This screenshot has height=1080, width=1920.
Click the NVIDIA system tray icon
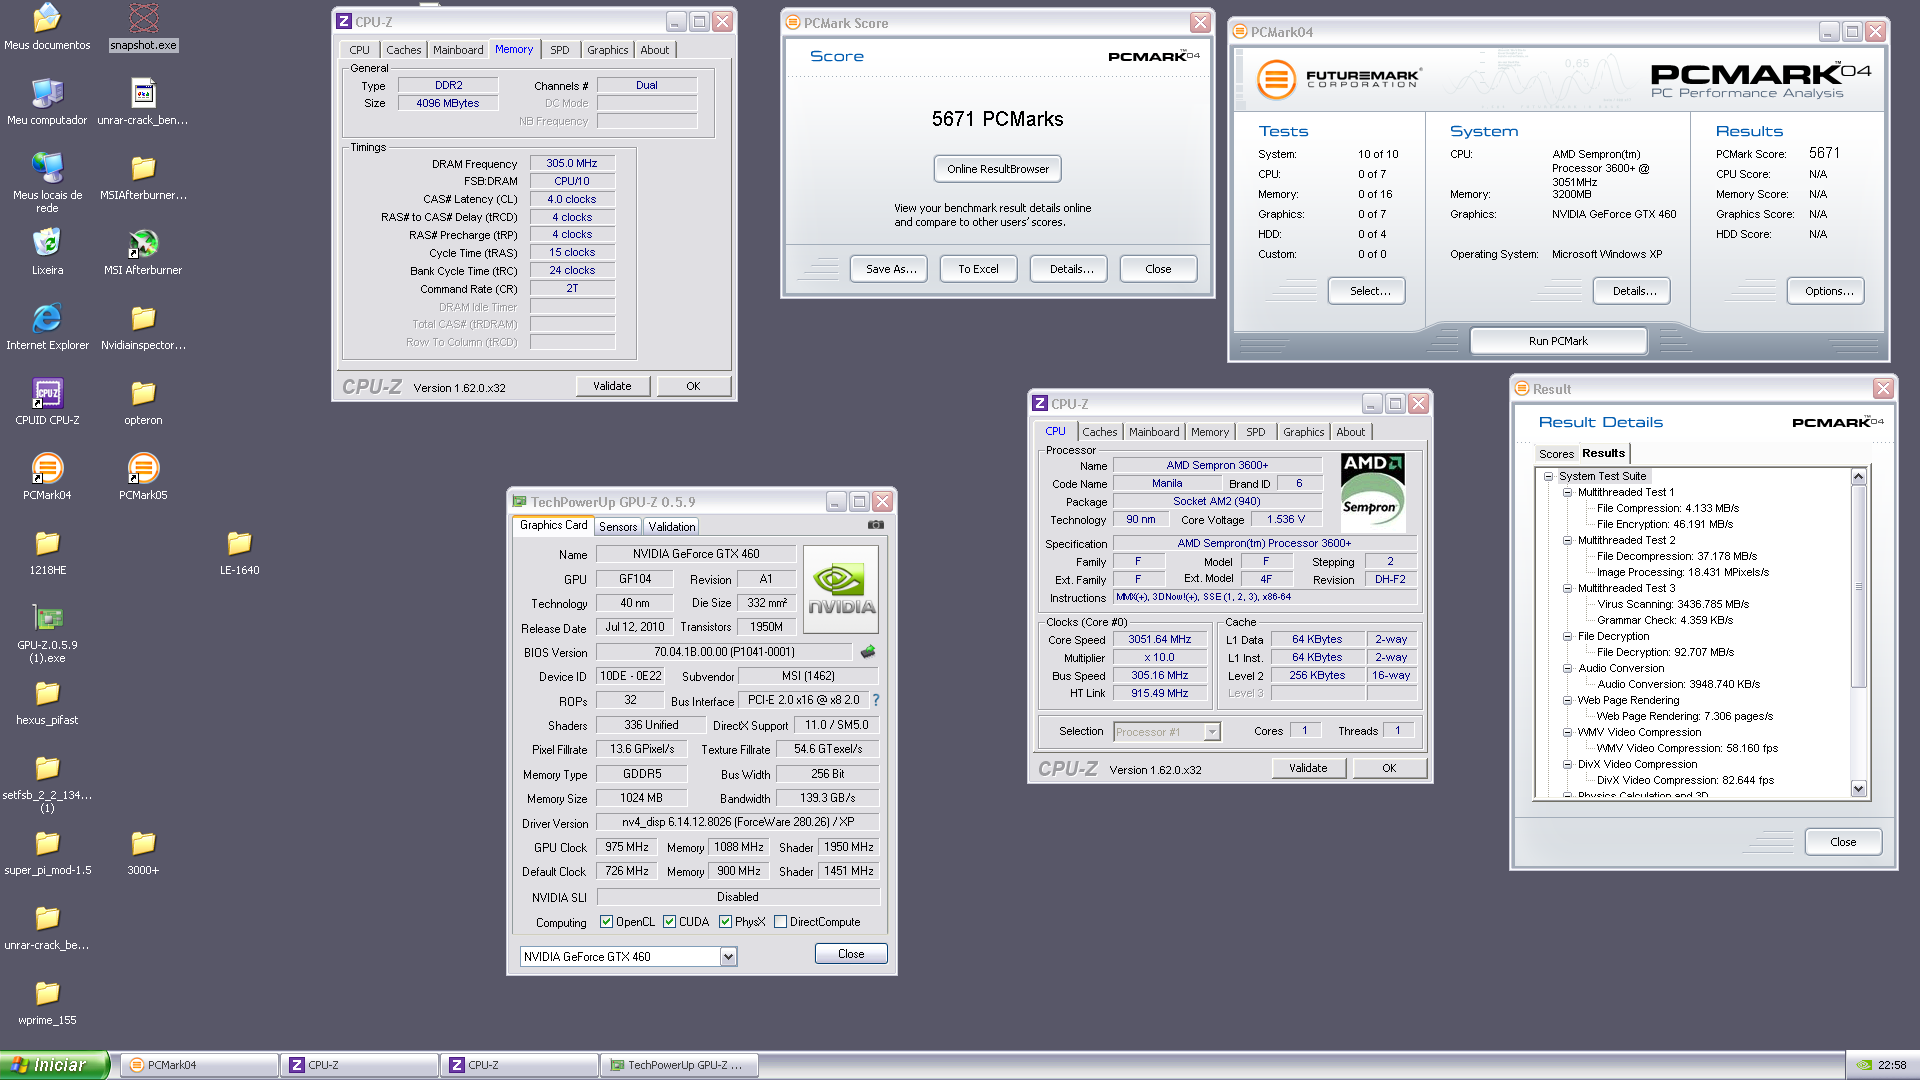1864,1066
